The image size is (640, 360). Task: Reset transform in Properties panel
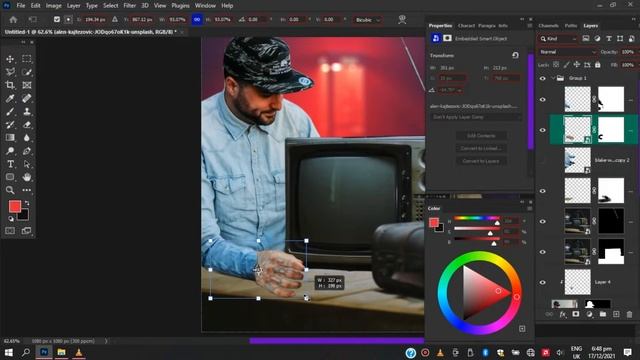coord(515,55)
